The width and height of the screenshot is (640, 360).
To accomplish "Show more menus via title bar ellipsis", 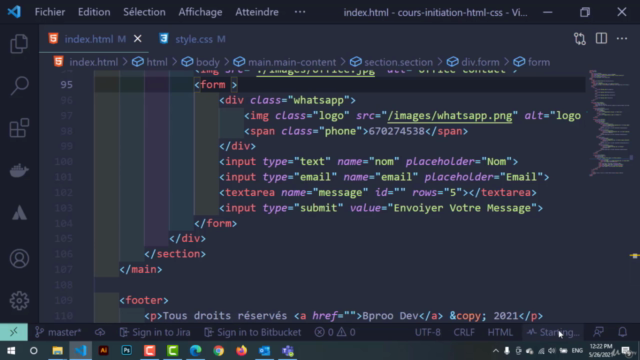I will 300,12.
